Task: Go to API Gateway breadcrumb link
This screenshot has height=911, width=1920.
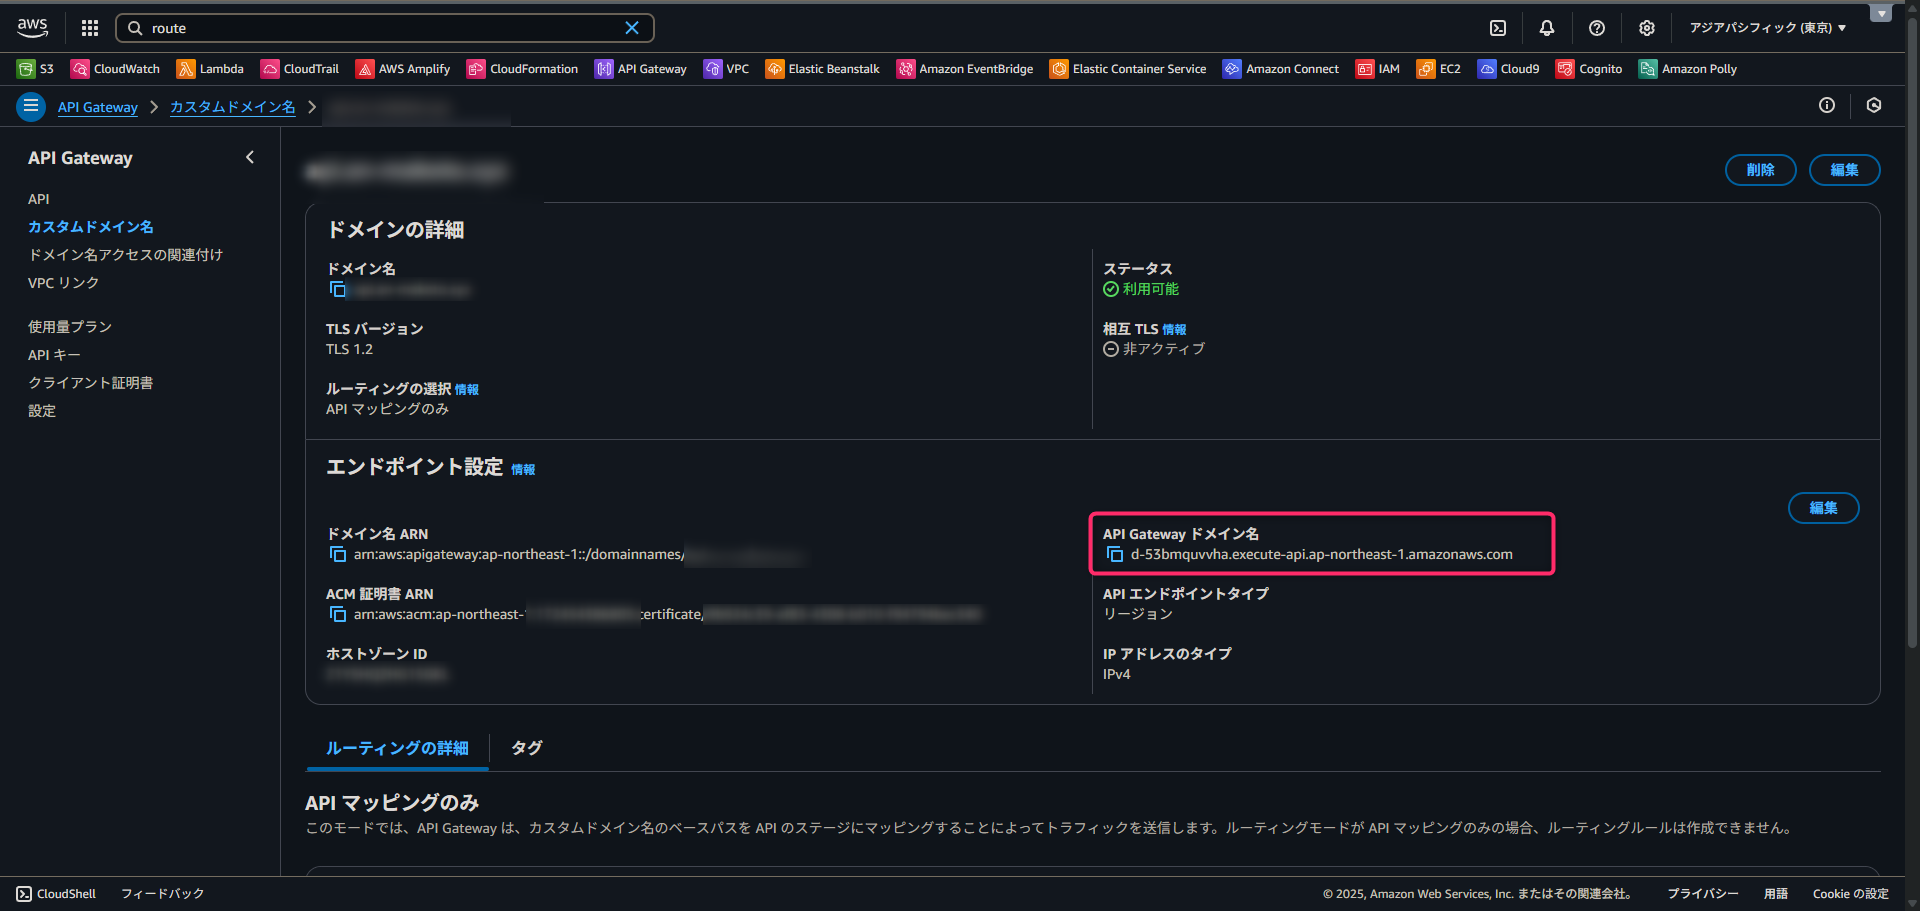Action: coord(98,107)
